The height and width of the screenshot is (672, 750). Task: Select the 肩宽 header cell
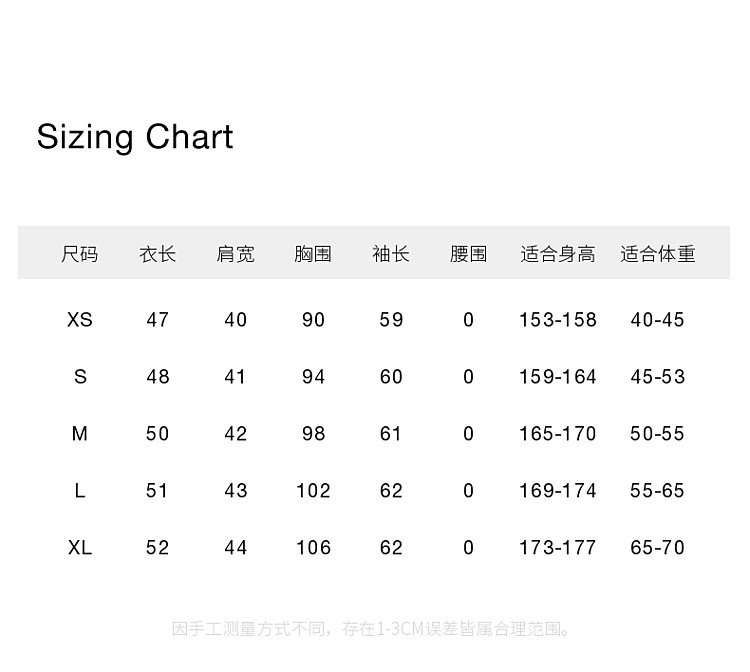pyautogui.click(x=236, y=254)
